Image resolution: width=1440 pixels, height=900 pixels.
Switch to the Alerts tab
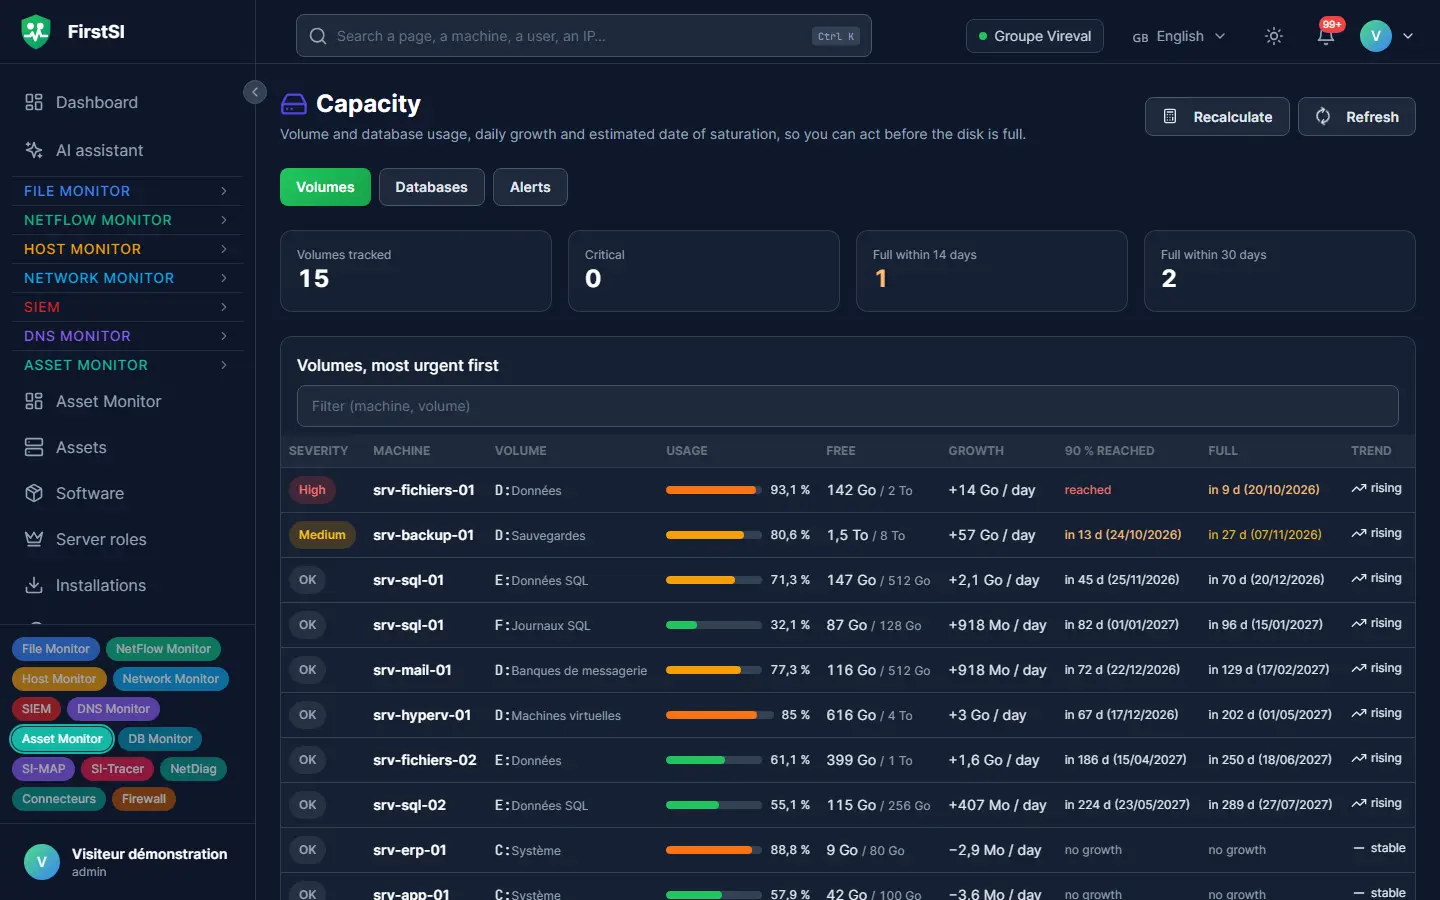pos(530,187)
